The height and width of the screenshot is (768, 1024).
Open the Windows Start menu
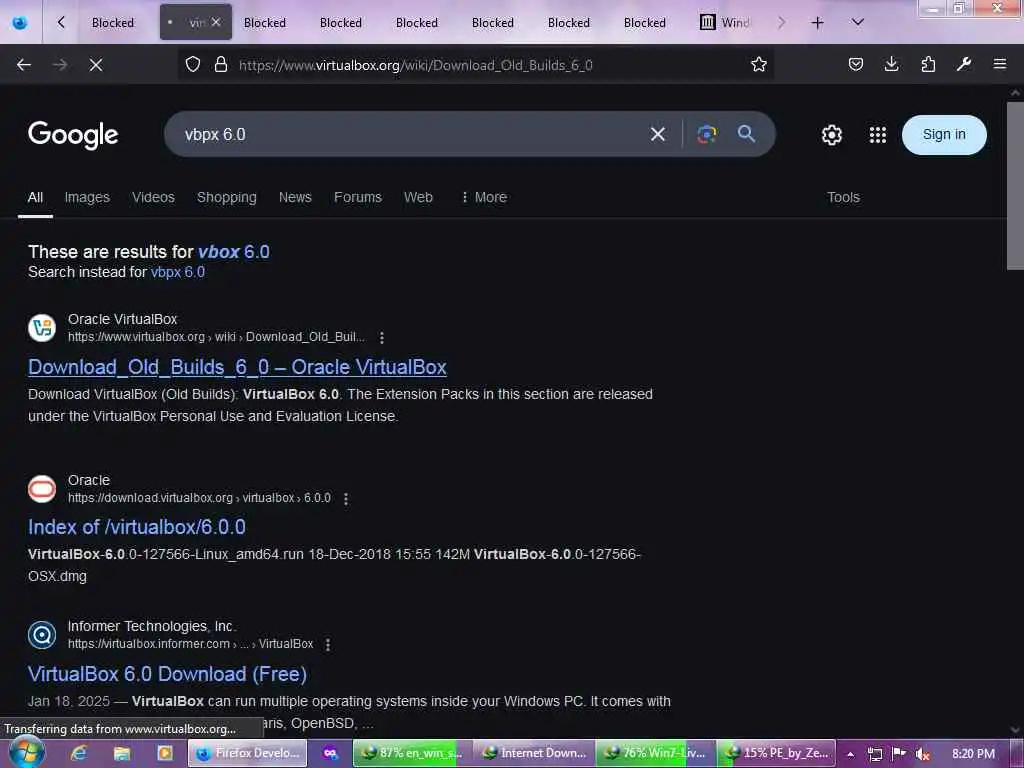point(26,753)
